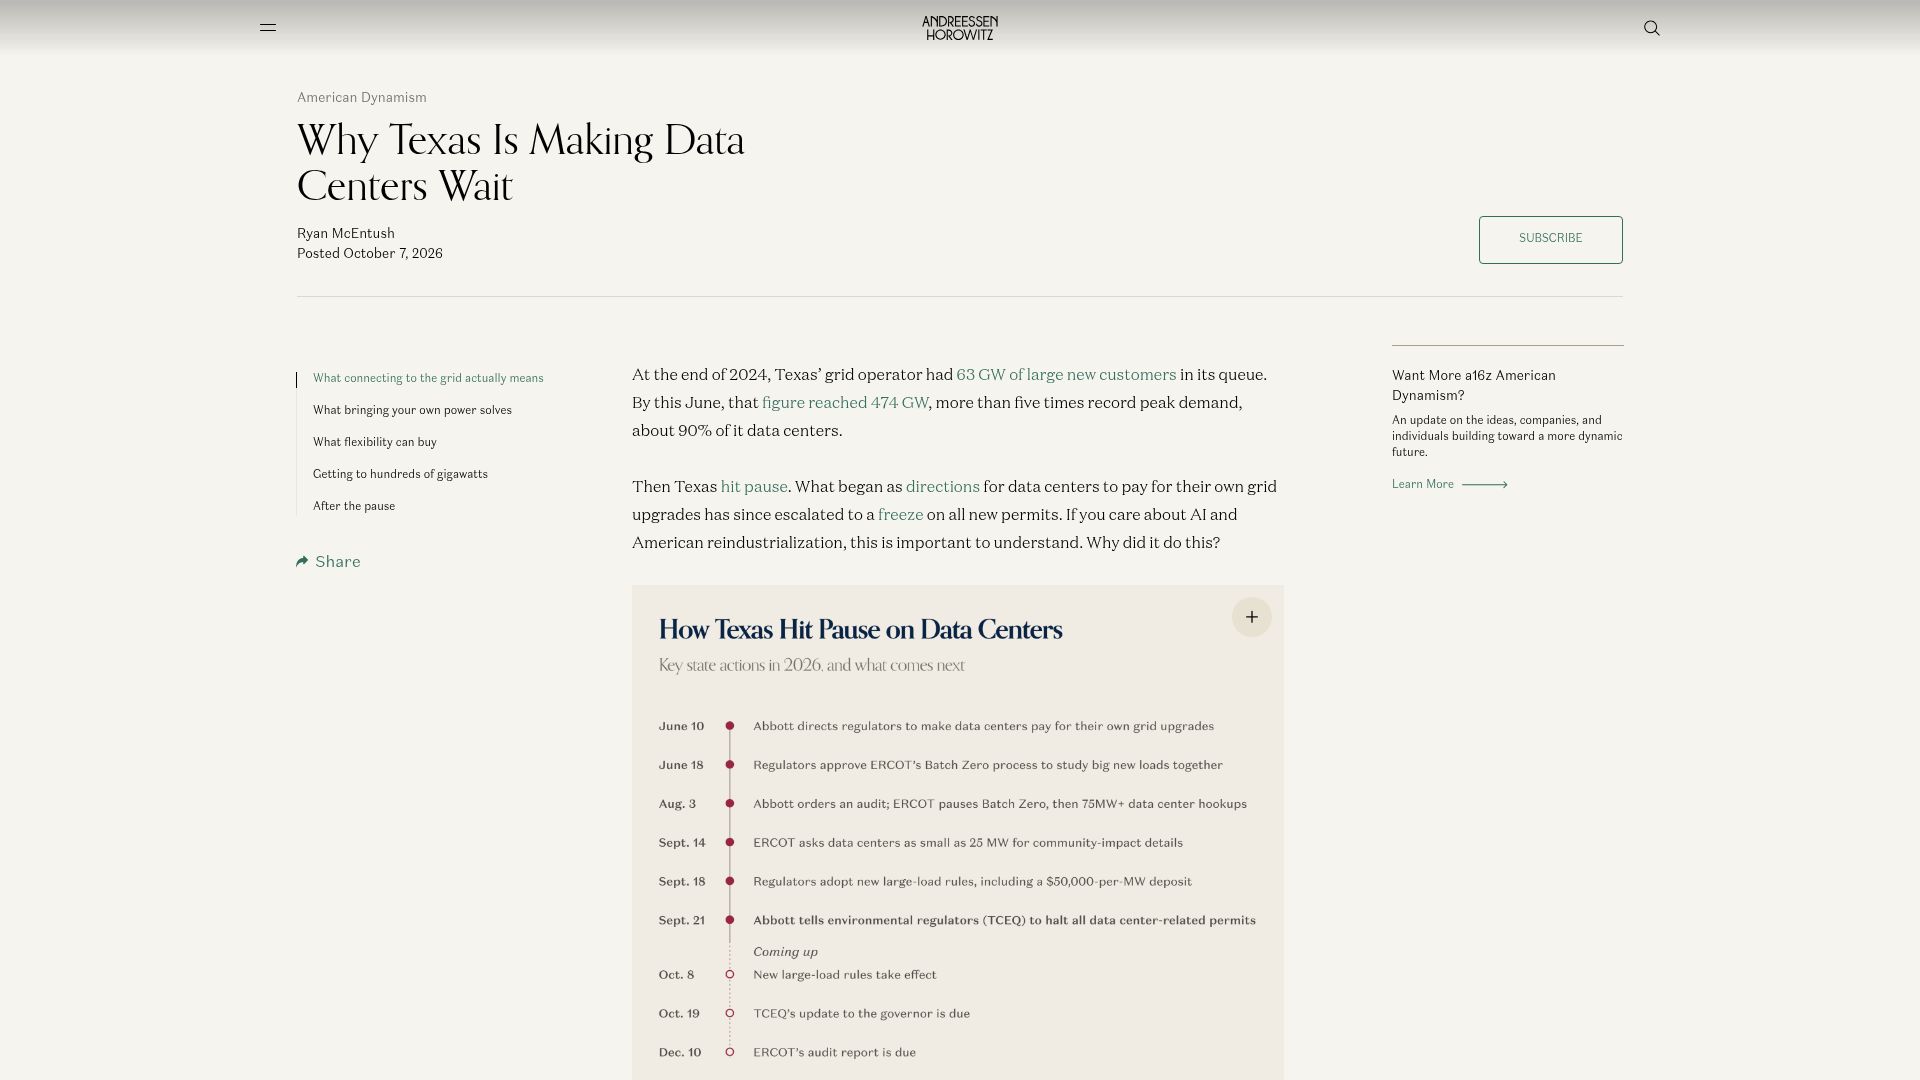Click the June 18 timeline dot
Image resolution: width=1920 pixels, height=1080 pixels.
click(730, 765)
